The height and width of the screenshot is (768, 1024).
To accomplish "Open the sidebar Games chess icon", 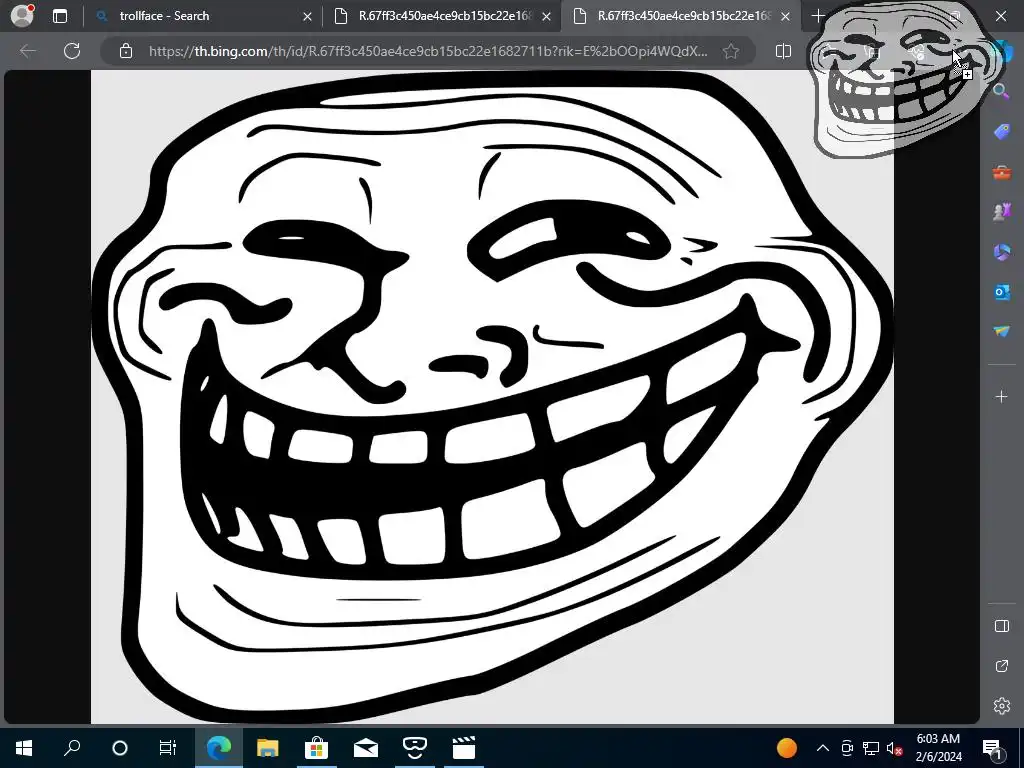I will point(1001,212).
